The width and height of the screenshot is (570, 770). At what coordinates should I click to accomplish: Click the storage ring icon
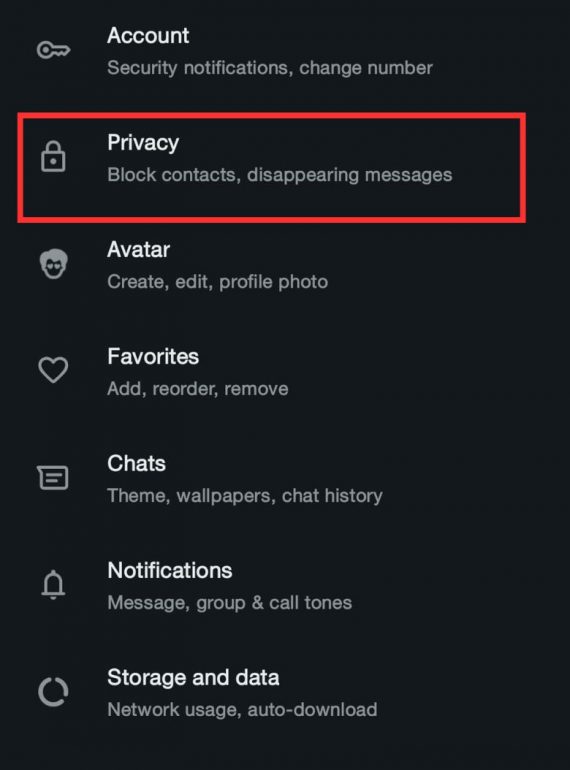[x=53, y=691]
